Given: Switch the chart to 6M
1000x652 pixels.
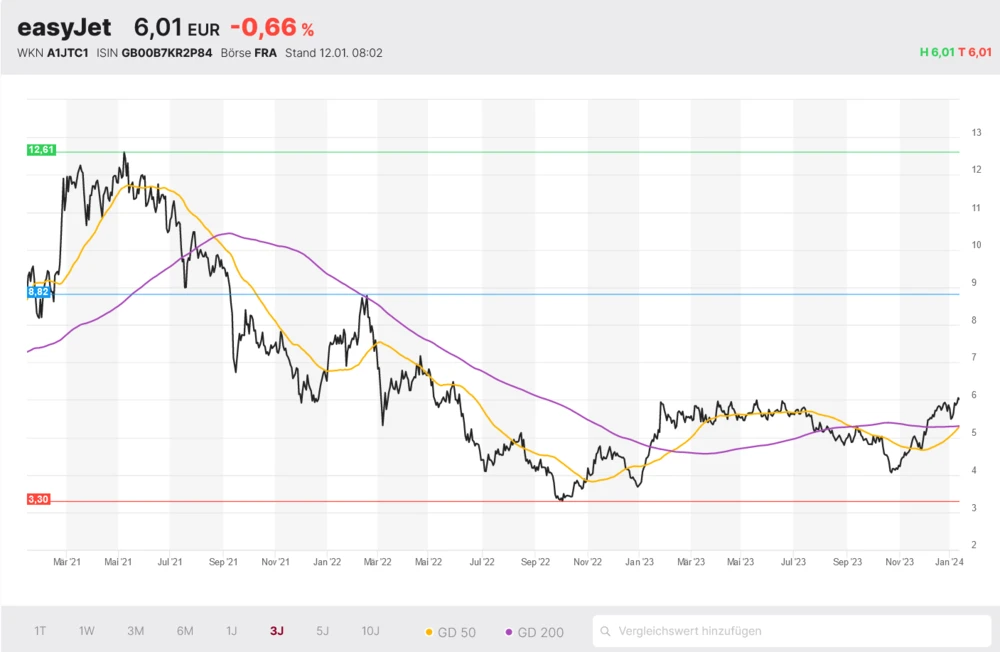Looking at the screenshot, I should click(185, 631).
